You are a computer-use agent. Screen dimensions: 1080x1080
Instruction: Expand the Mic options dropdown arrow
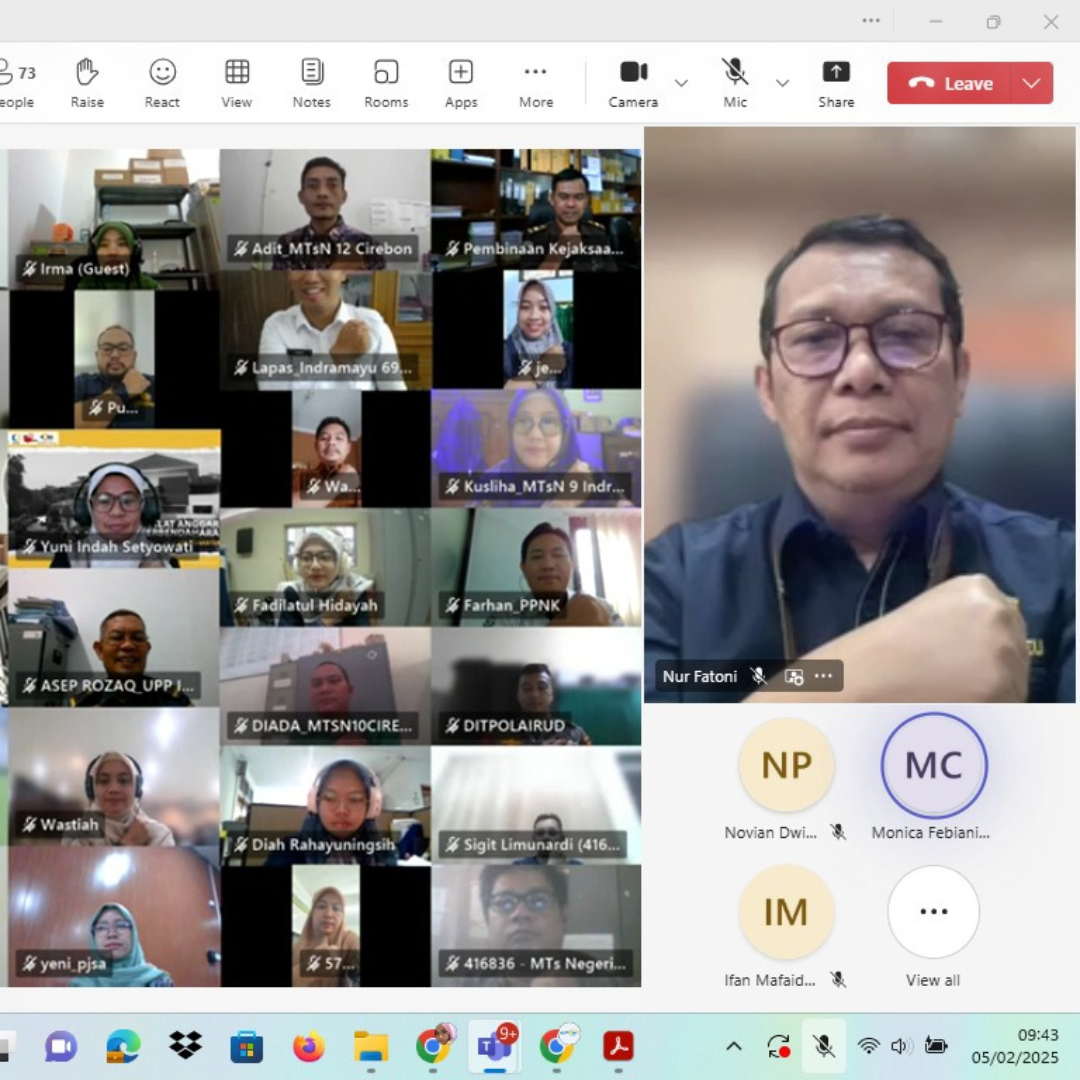(783, 83)
